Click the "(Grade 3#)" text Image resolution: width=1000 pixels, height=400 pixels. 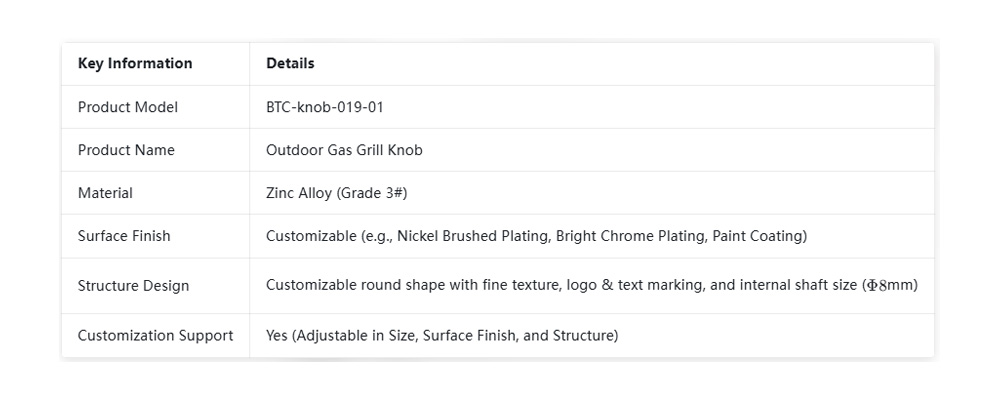pyautogui.click(x=373, y=193)
